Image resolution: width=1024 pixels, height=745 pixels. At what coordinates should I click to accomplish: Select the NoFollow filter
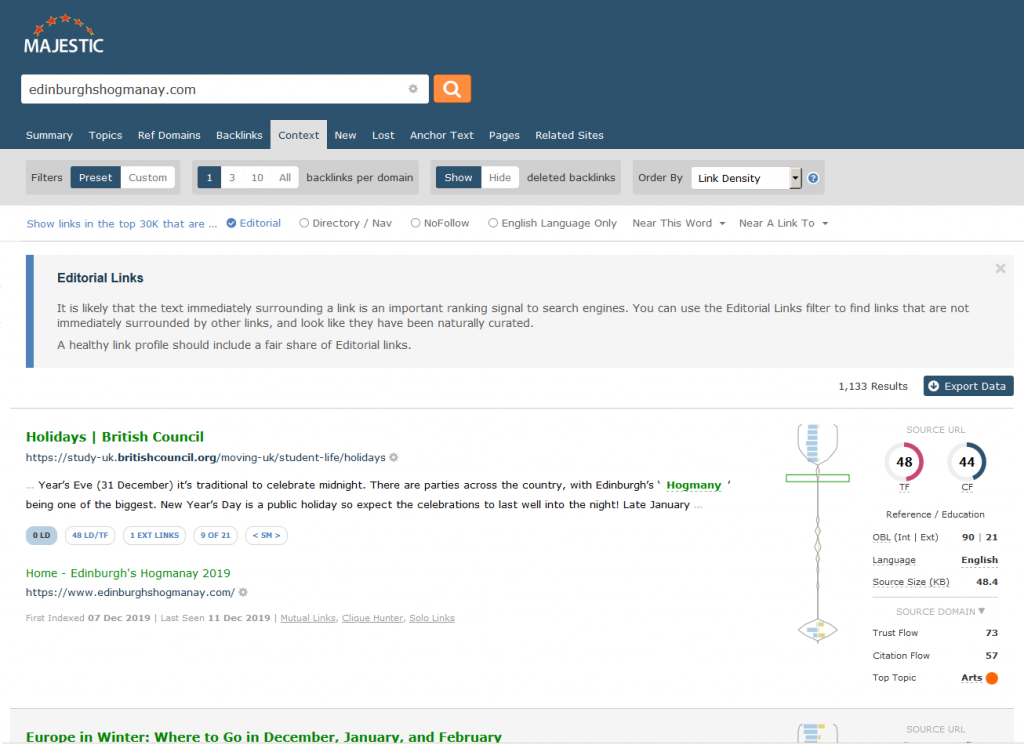click(x=440, y=223)
